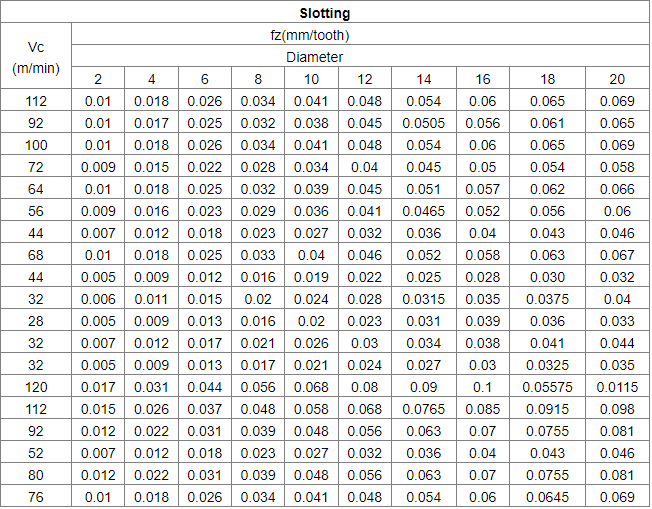
Task: Click the cell with value 0.0645
Action: (547, 497)
